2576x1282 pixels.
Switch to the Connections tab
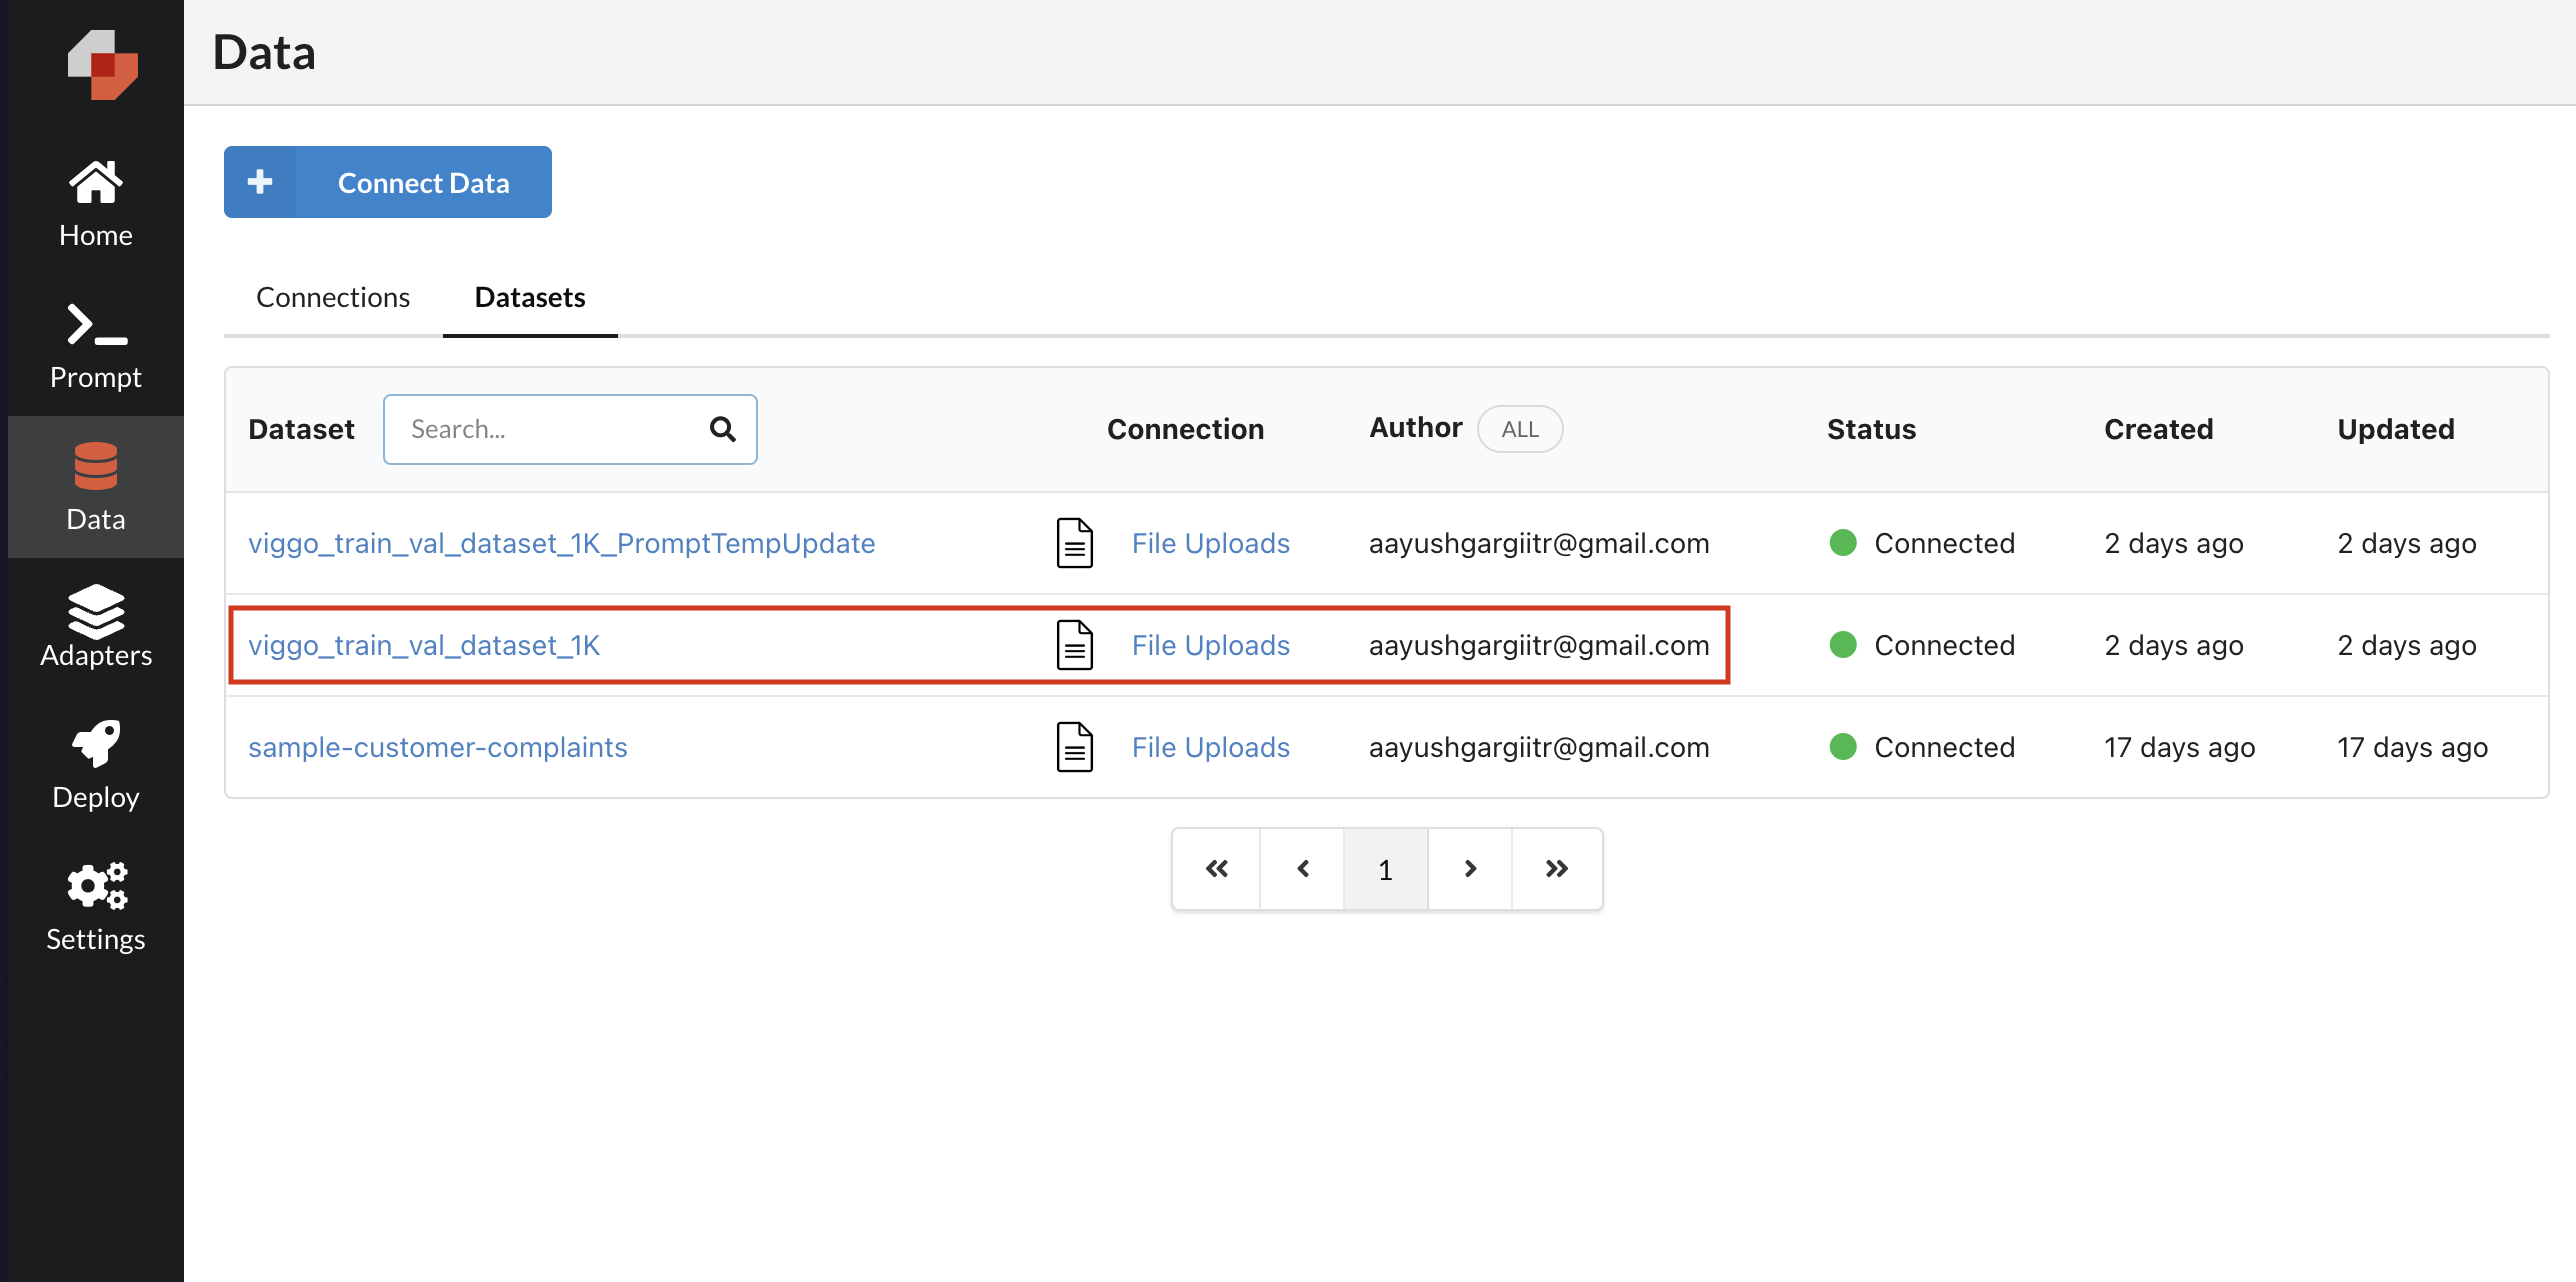pyautogui.click(x=333, y=297)
